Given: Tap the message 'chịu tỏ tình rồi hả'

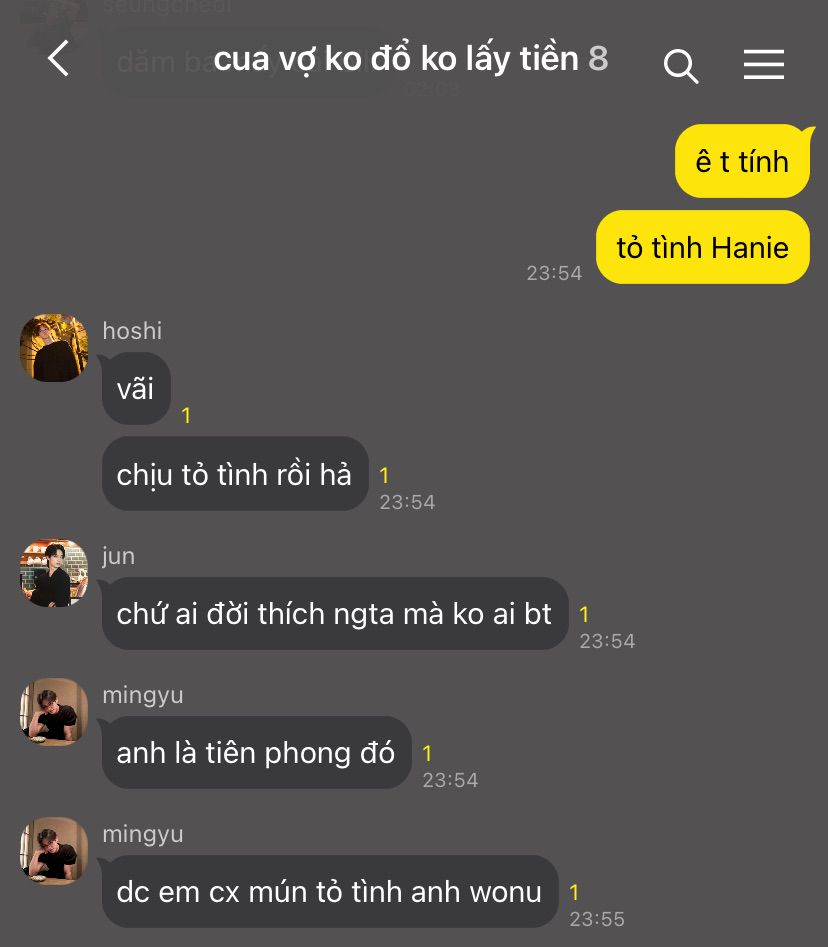Looking at the screenshot, I should [235, 474].
